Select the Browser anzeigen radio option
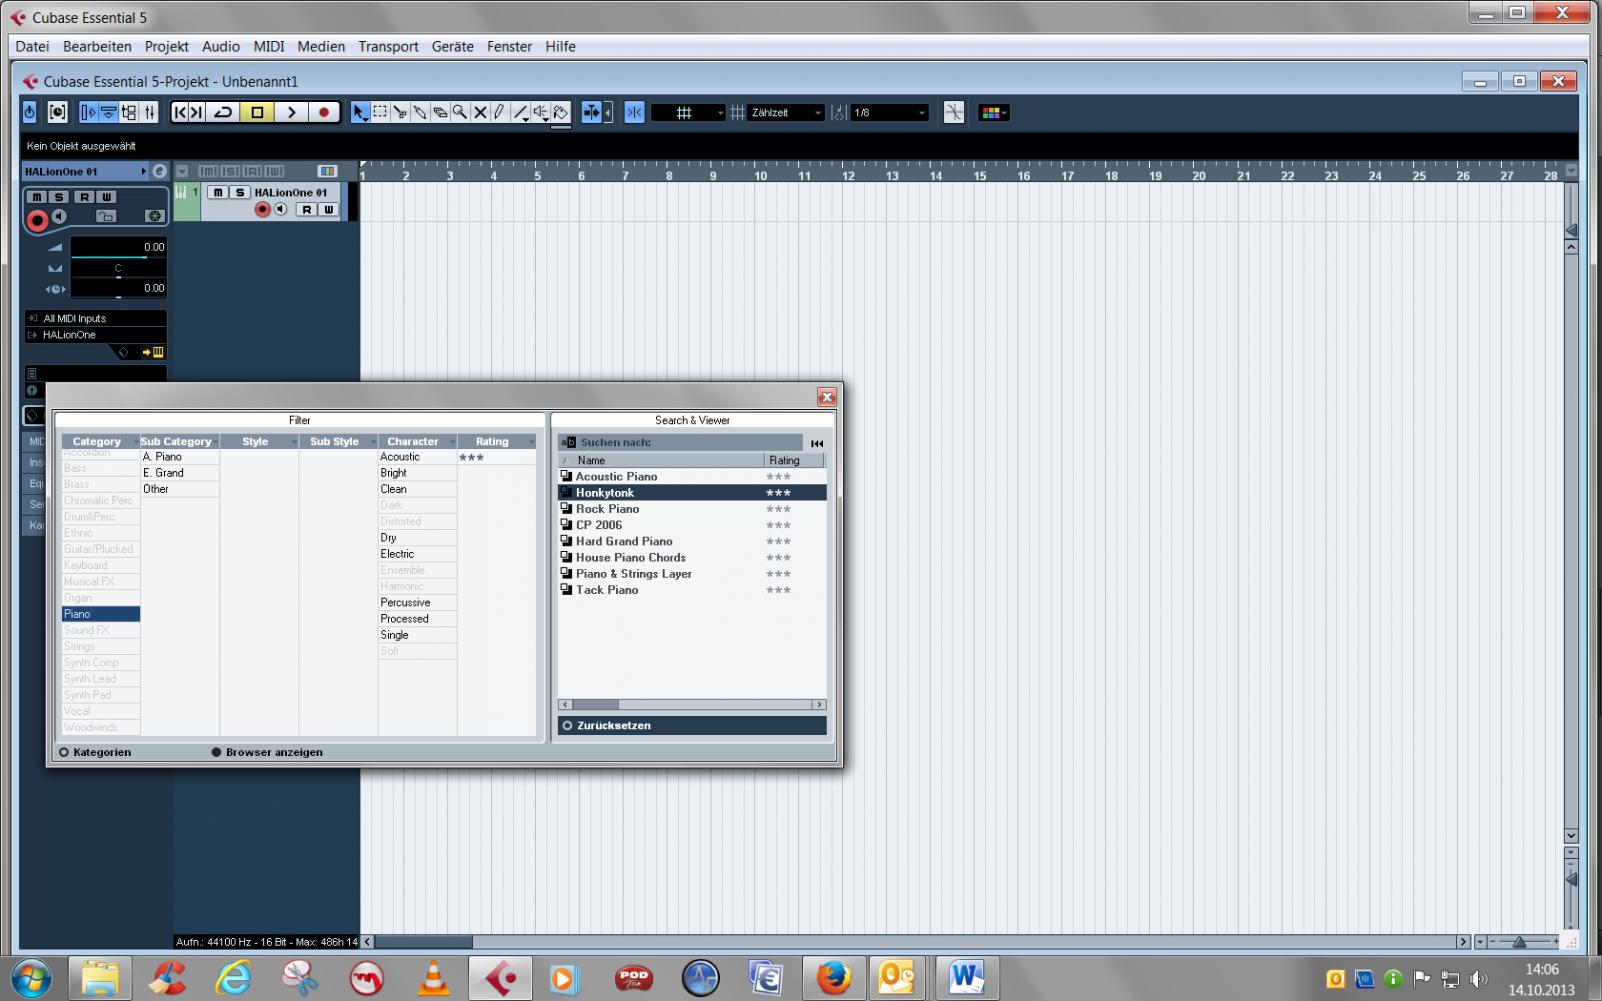The width and height of the screenshot is (1602, 1001). [267, 752]
